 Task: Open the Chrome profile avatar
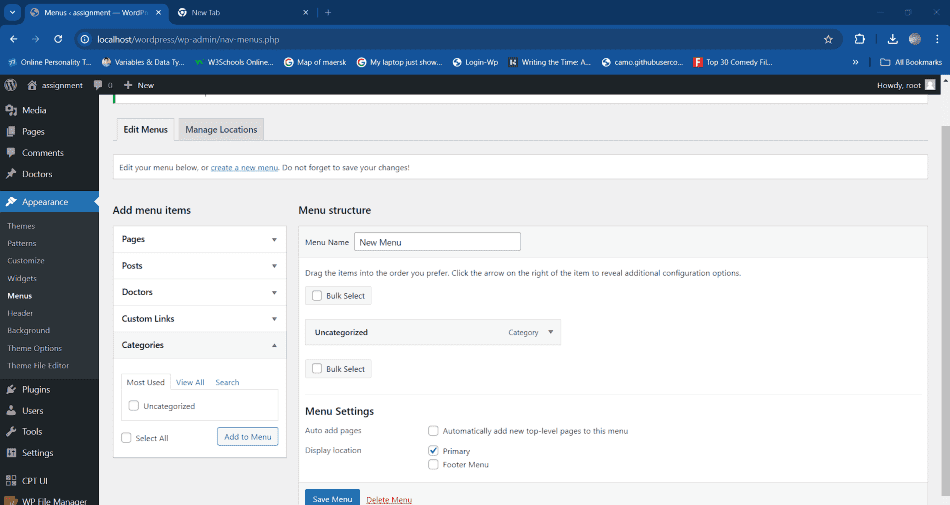pyautogui.click(x=915, y=39)
